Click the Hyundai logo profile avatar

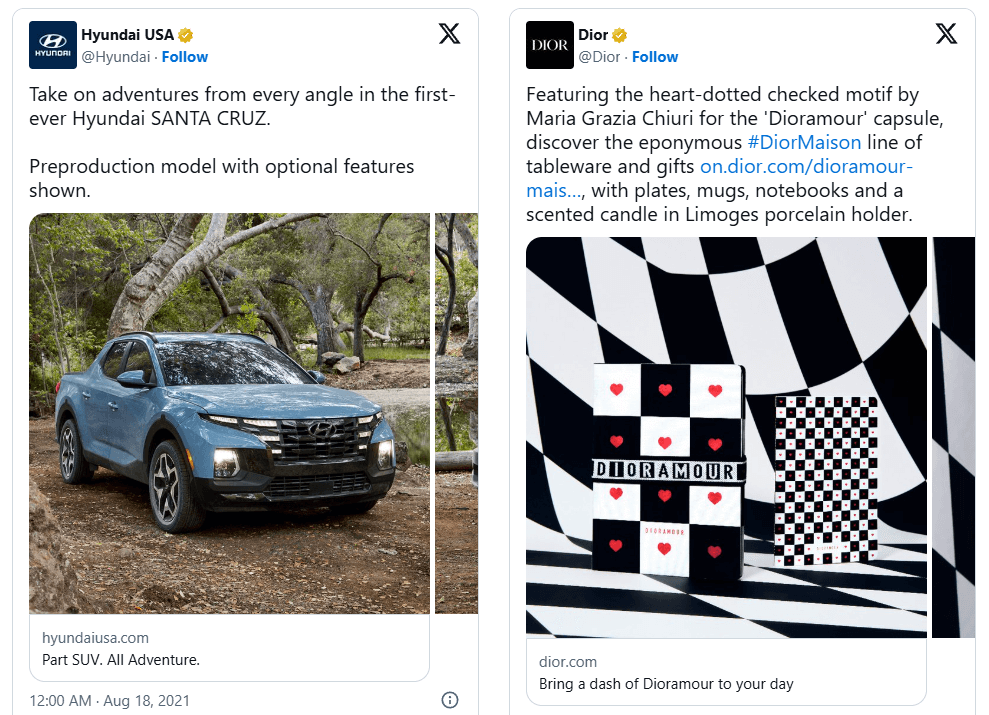pos(53,45)
